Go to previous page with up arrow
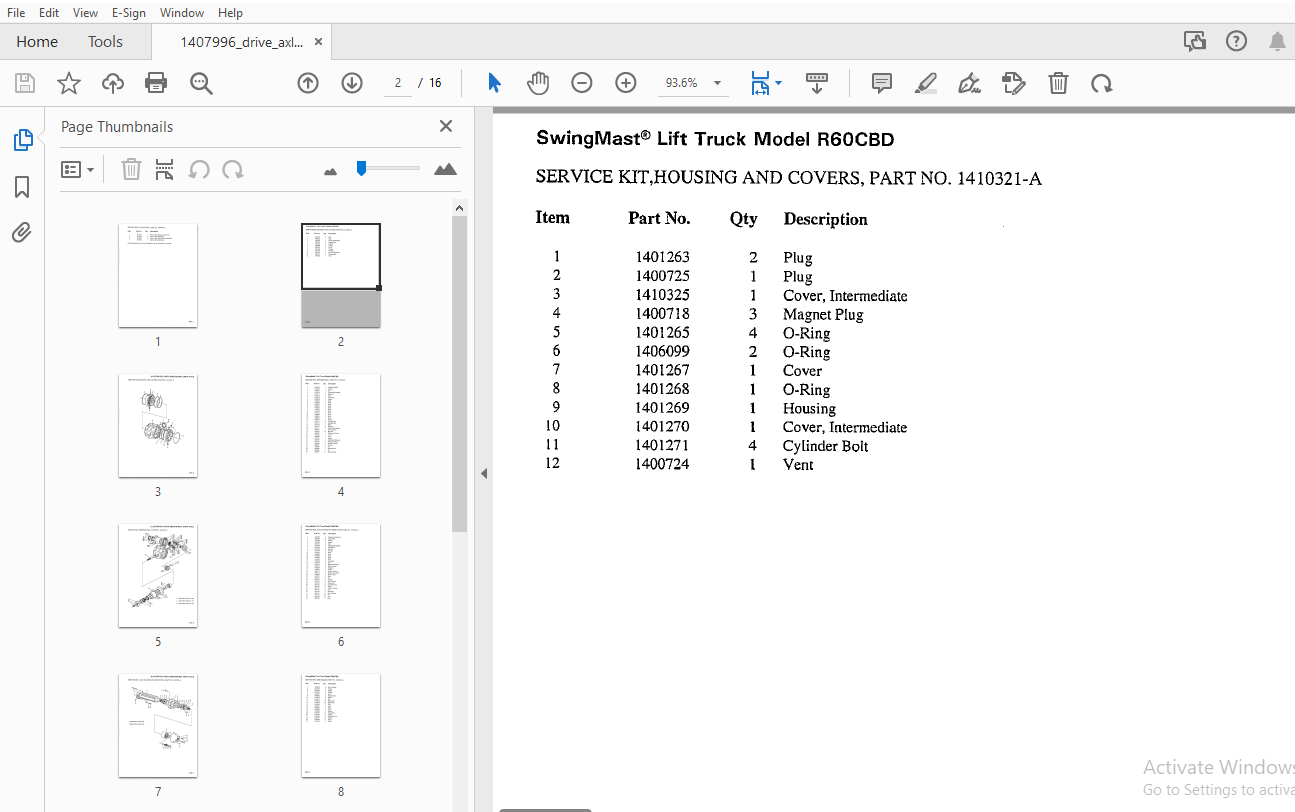 click(x=308, y=83)
